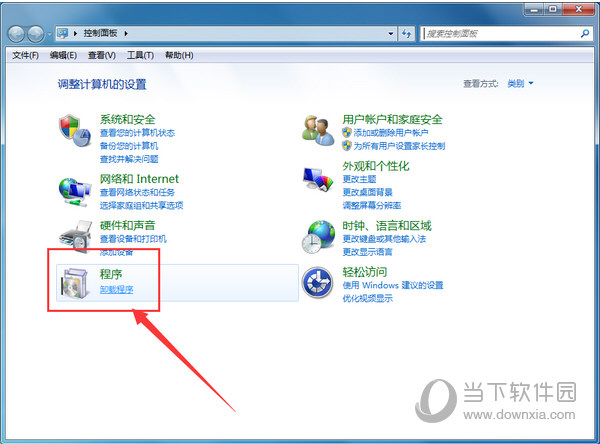The width and height of the screenshot is (600, 444).
Task: Open Hardware and Sound printer icon
Action: click(x=75, y=235)
